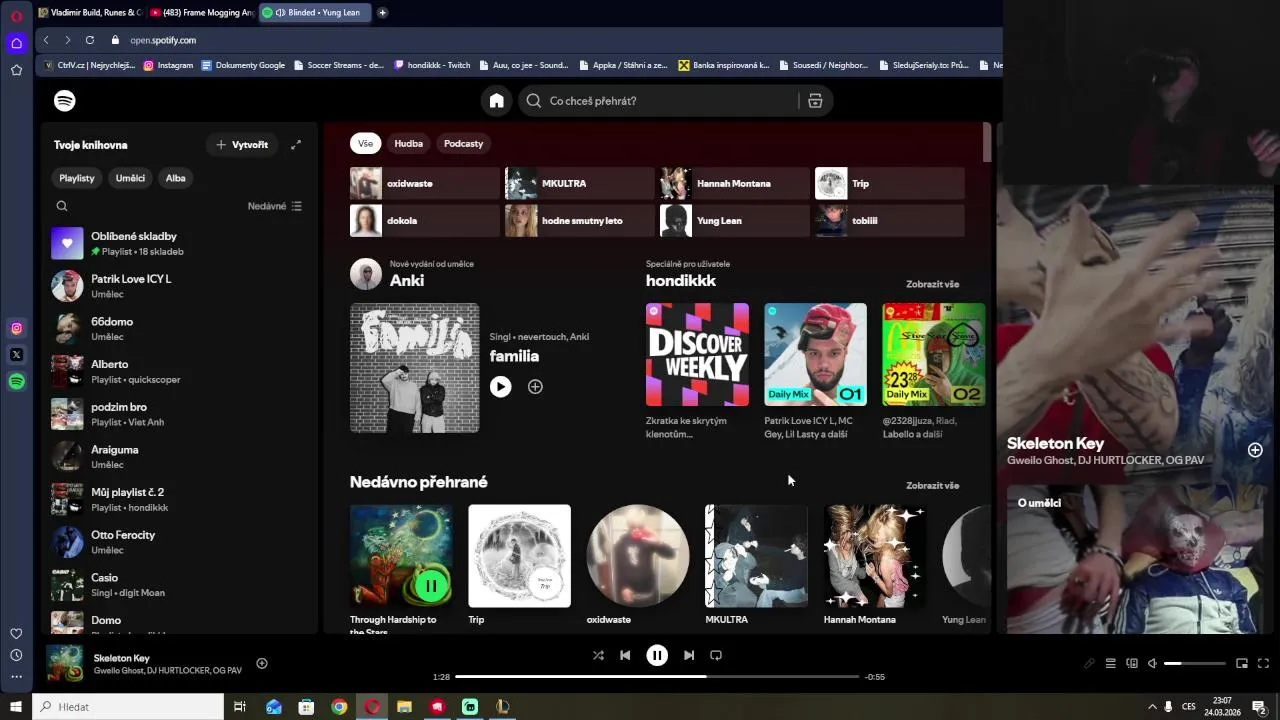Open the Dokumenty Google bookmark
This screenshot has height=720, width=1280.
pos(243,65)
